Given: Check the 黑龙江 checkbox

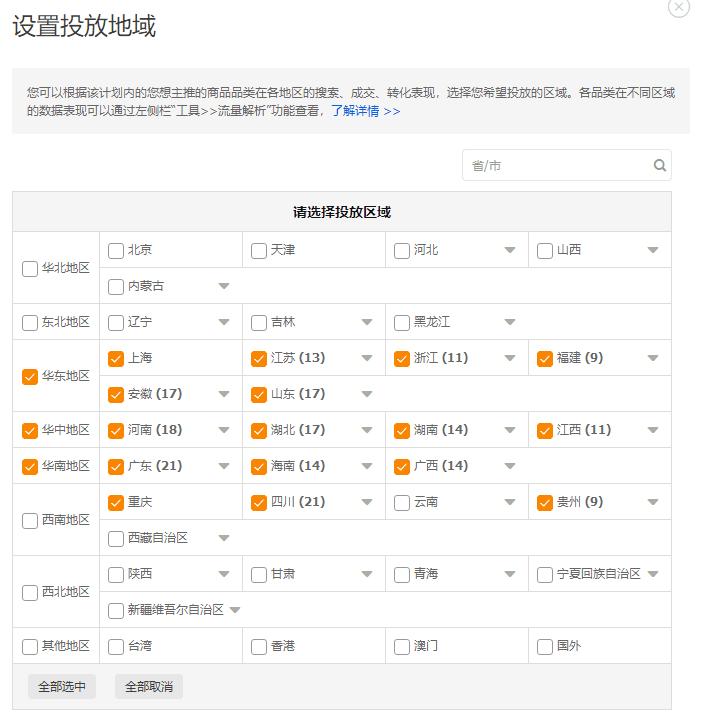Looking at the screenshot, I should (402, 322).
